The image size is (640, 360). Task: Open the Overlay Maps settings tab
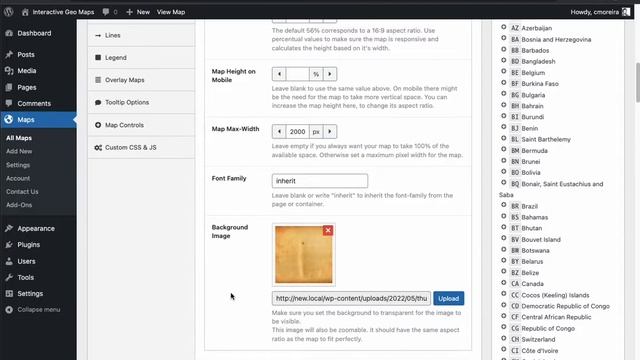141,80
